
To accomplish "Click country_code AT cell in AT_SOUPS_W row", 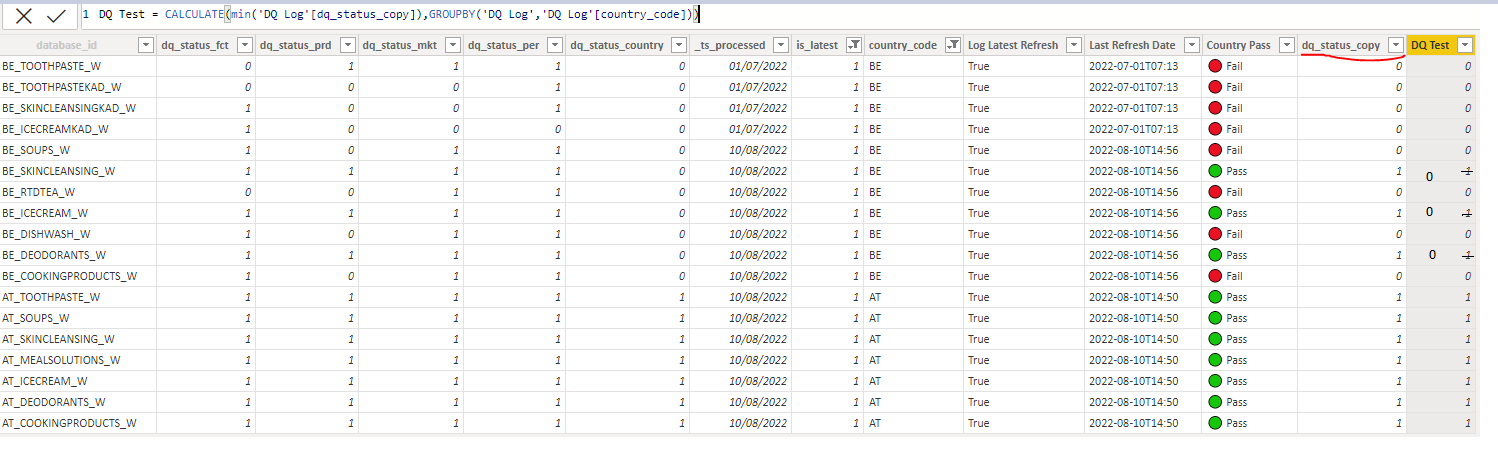I will (914, 318).
